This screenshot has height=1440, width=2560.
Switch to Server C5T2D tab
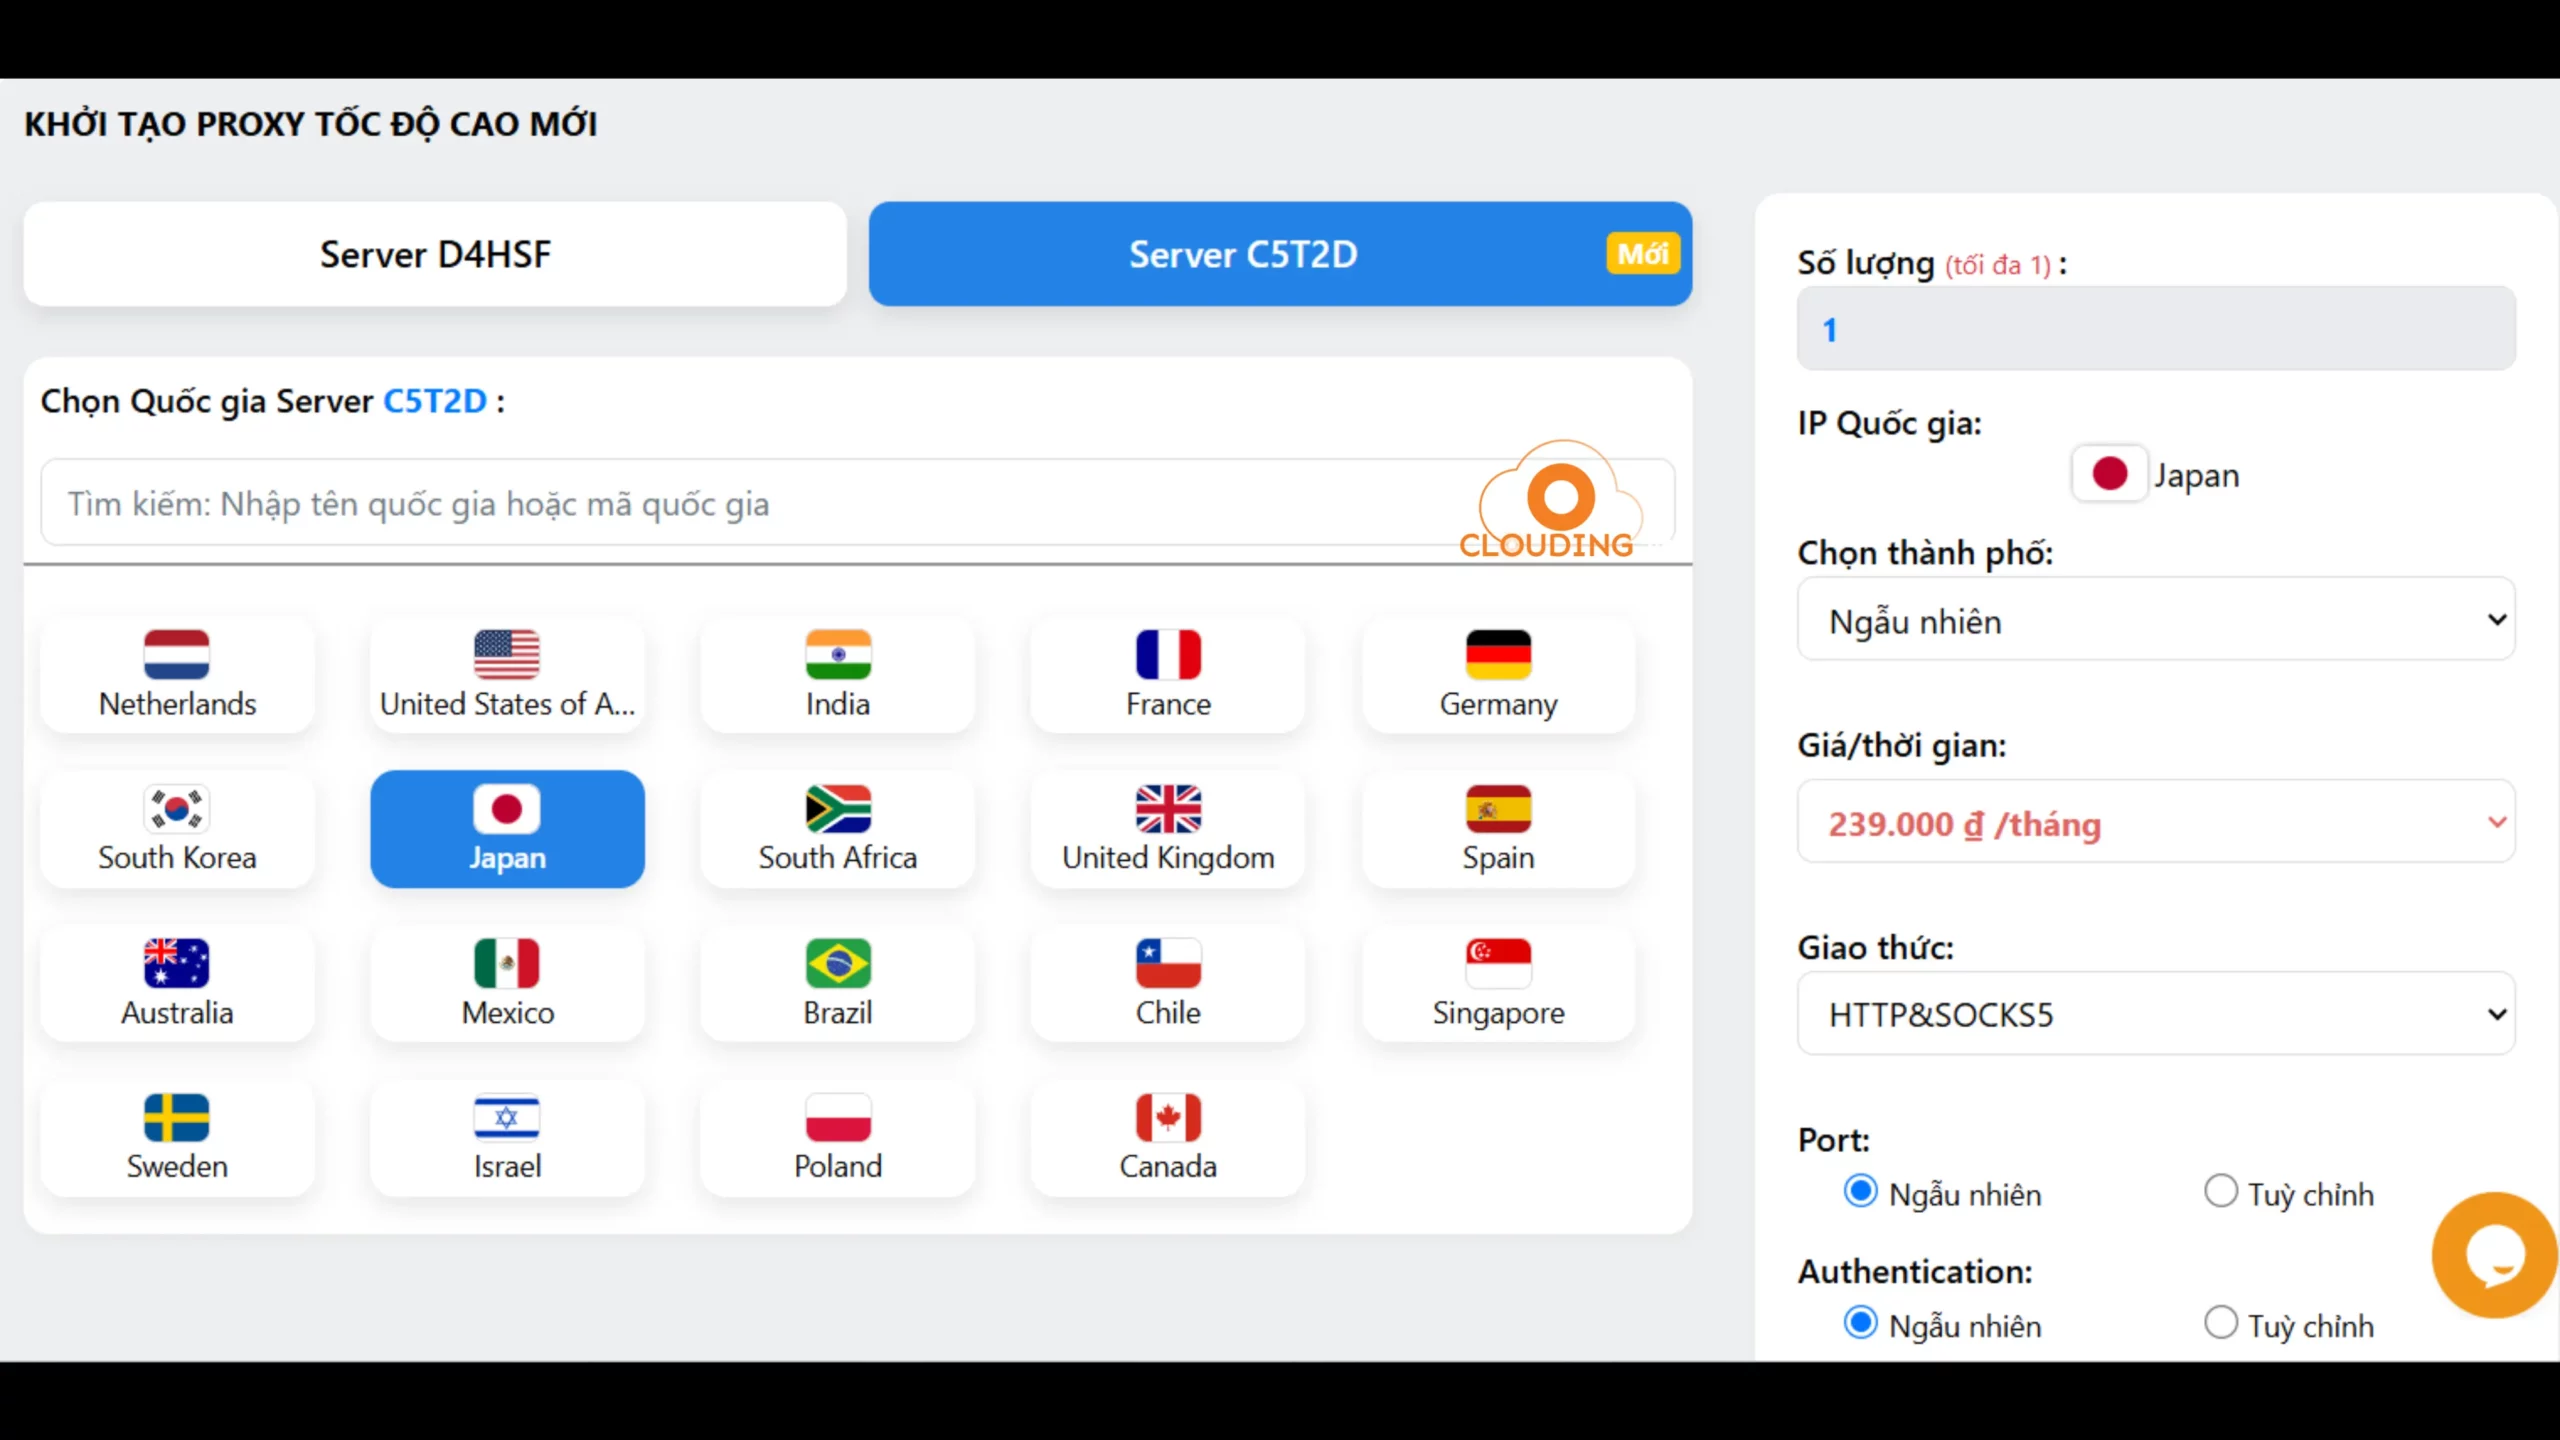point(1242,254)
